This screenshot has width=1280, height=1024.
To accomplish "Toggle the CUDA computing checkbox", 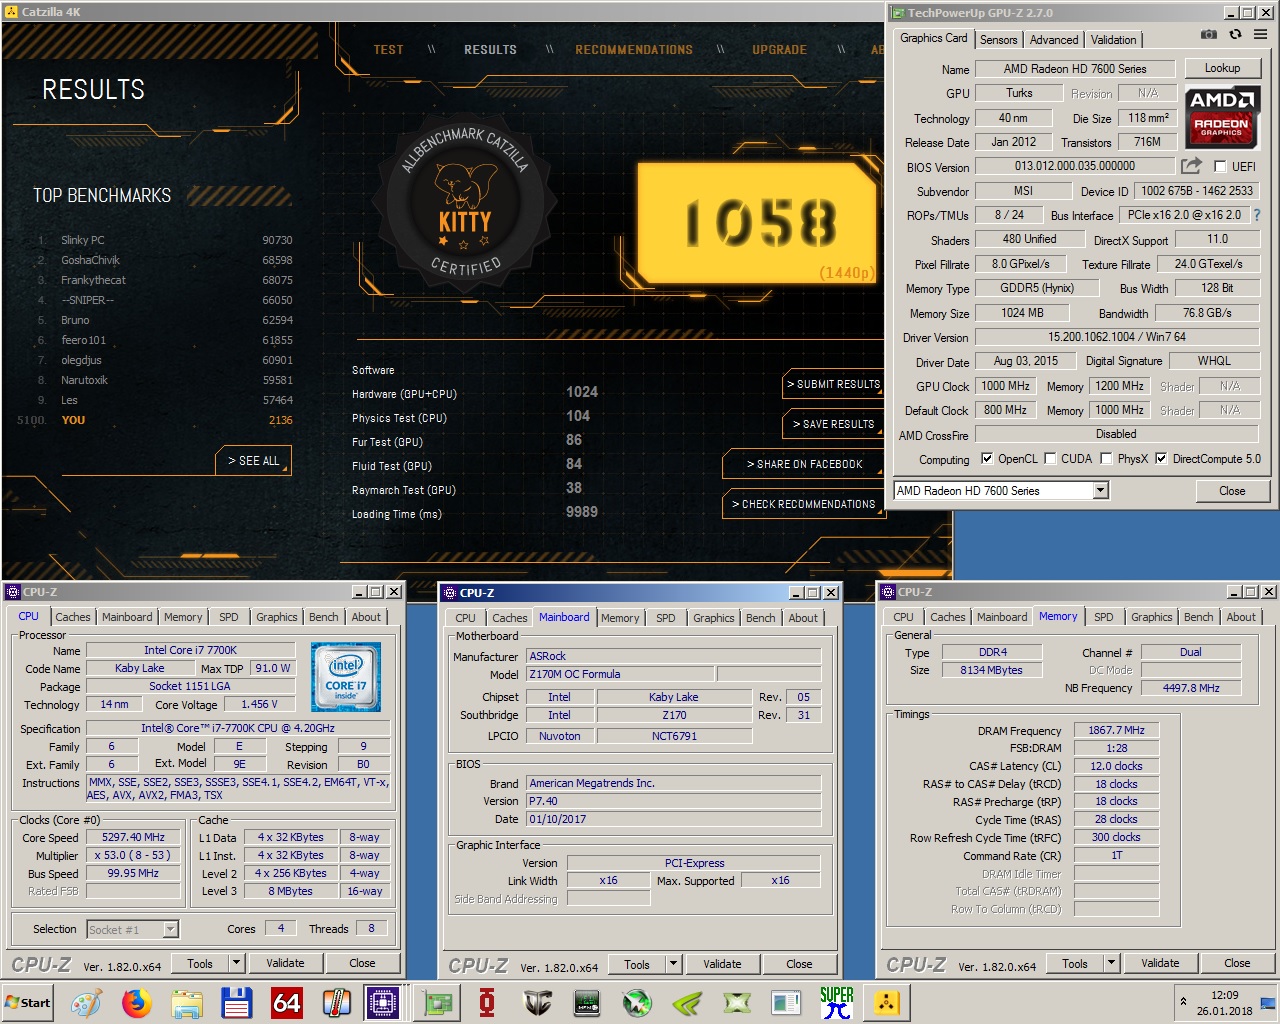I will [x=1050, y=459].
